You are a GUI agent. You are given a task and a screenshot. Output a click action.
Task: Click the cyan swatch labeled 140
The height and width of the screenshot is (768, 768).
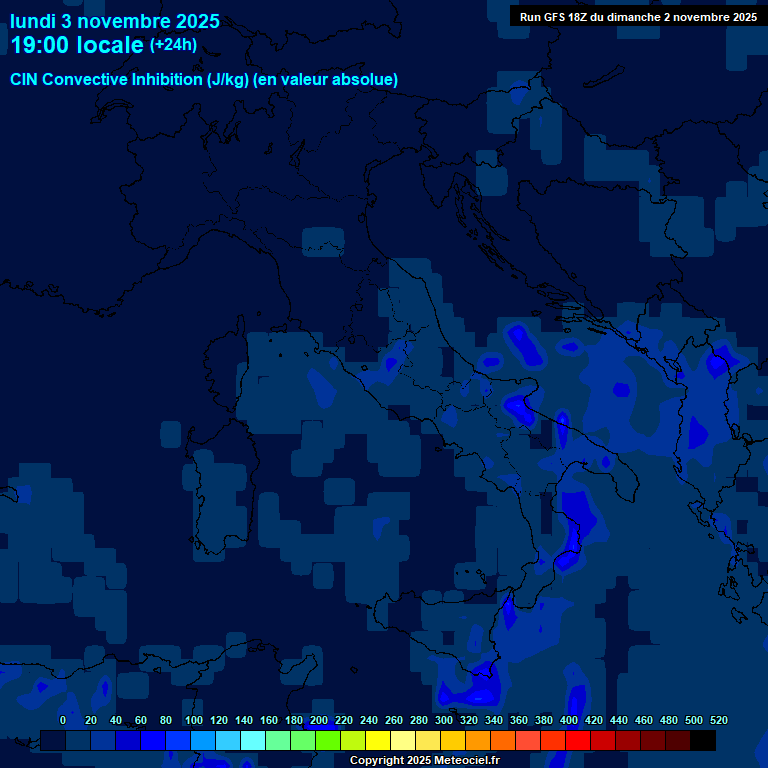[x=253, y=741]
